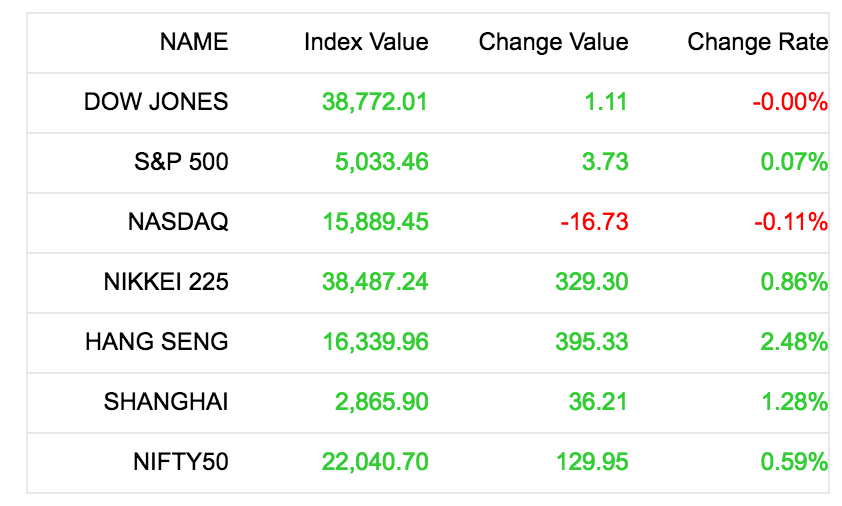Click the Index Value column header

pos(366,42)
